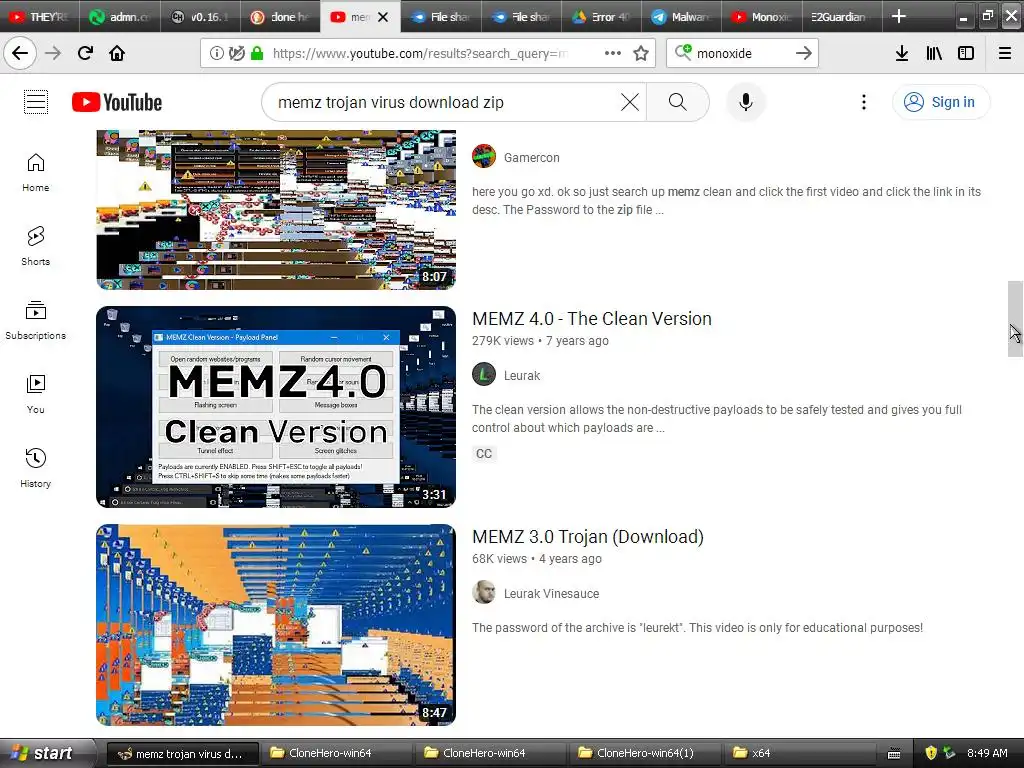Open YouTube settings three-dot menu

[x=864, y=102]
